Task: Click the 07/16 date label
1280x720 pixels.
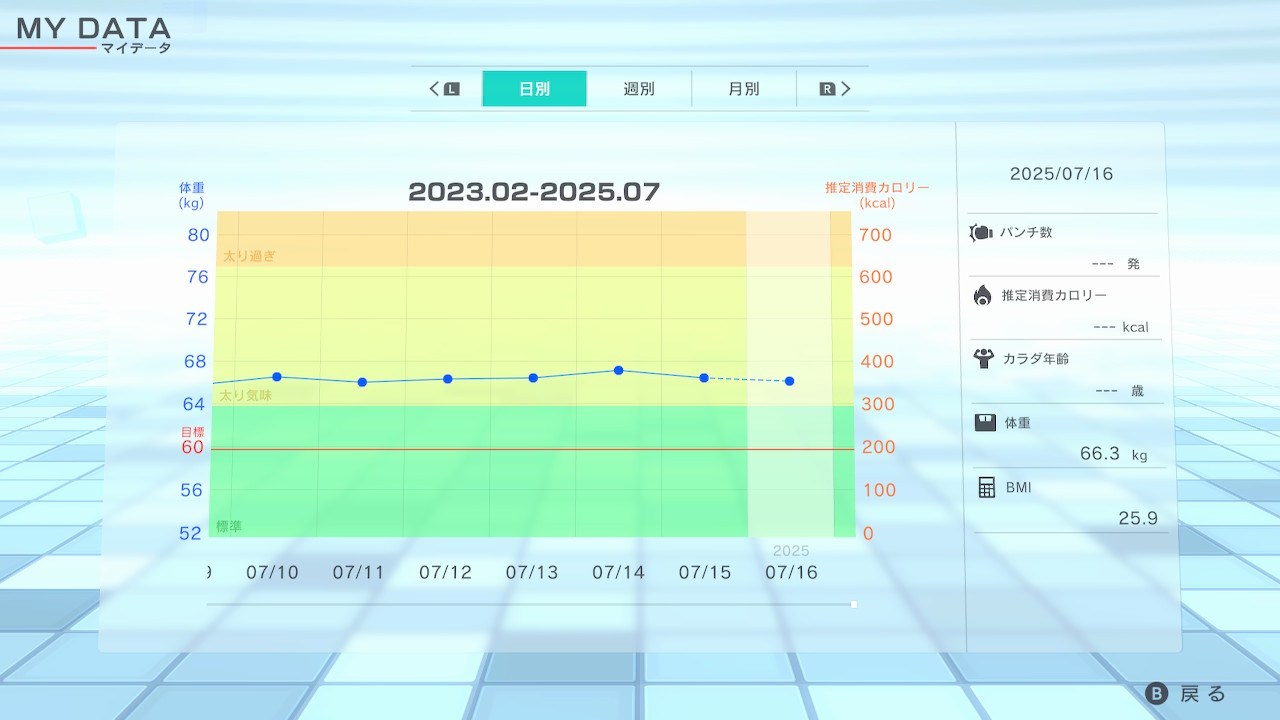Action: [x=791, y=573]
